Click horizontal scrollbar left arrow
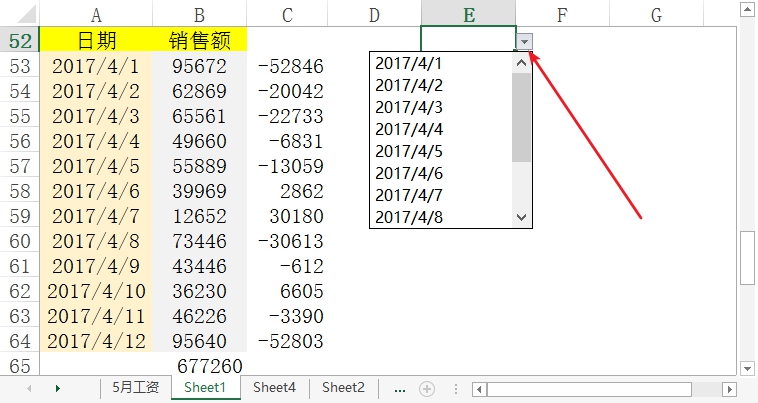Screen dimensions: 758x403 click(479, 389)
